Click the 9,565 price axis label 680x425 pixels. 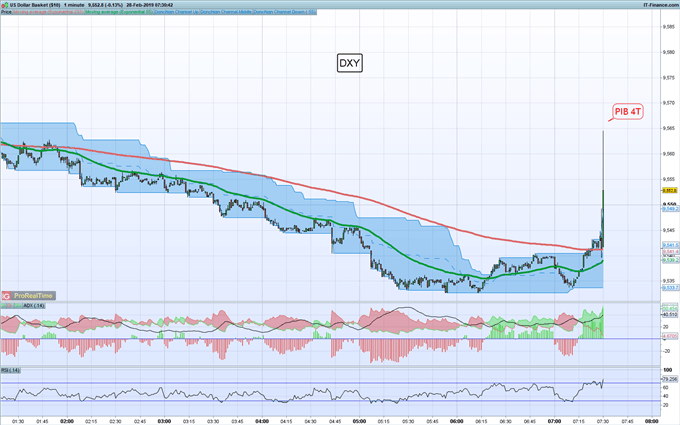click(x=668, y=128)
